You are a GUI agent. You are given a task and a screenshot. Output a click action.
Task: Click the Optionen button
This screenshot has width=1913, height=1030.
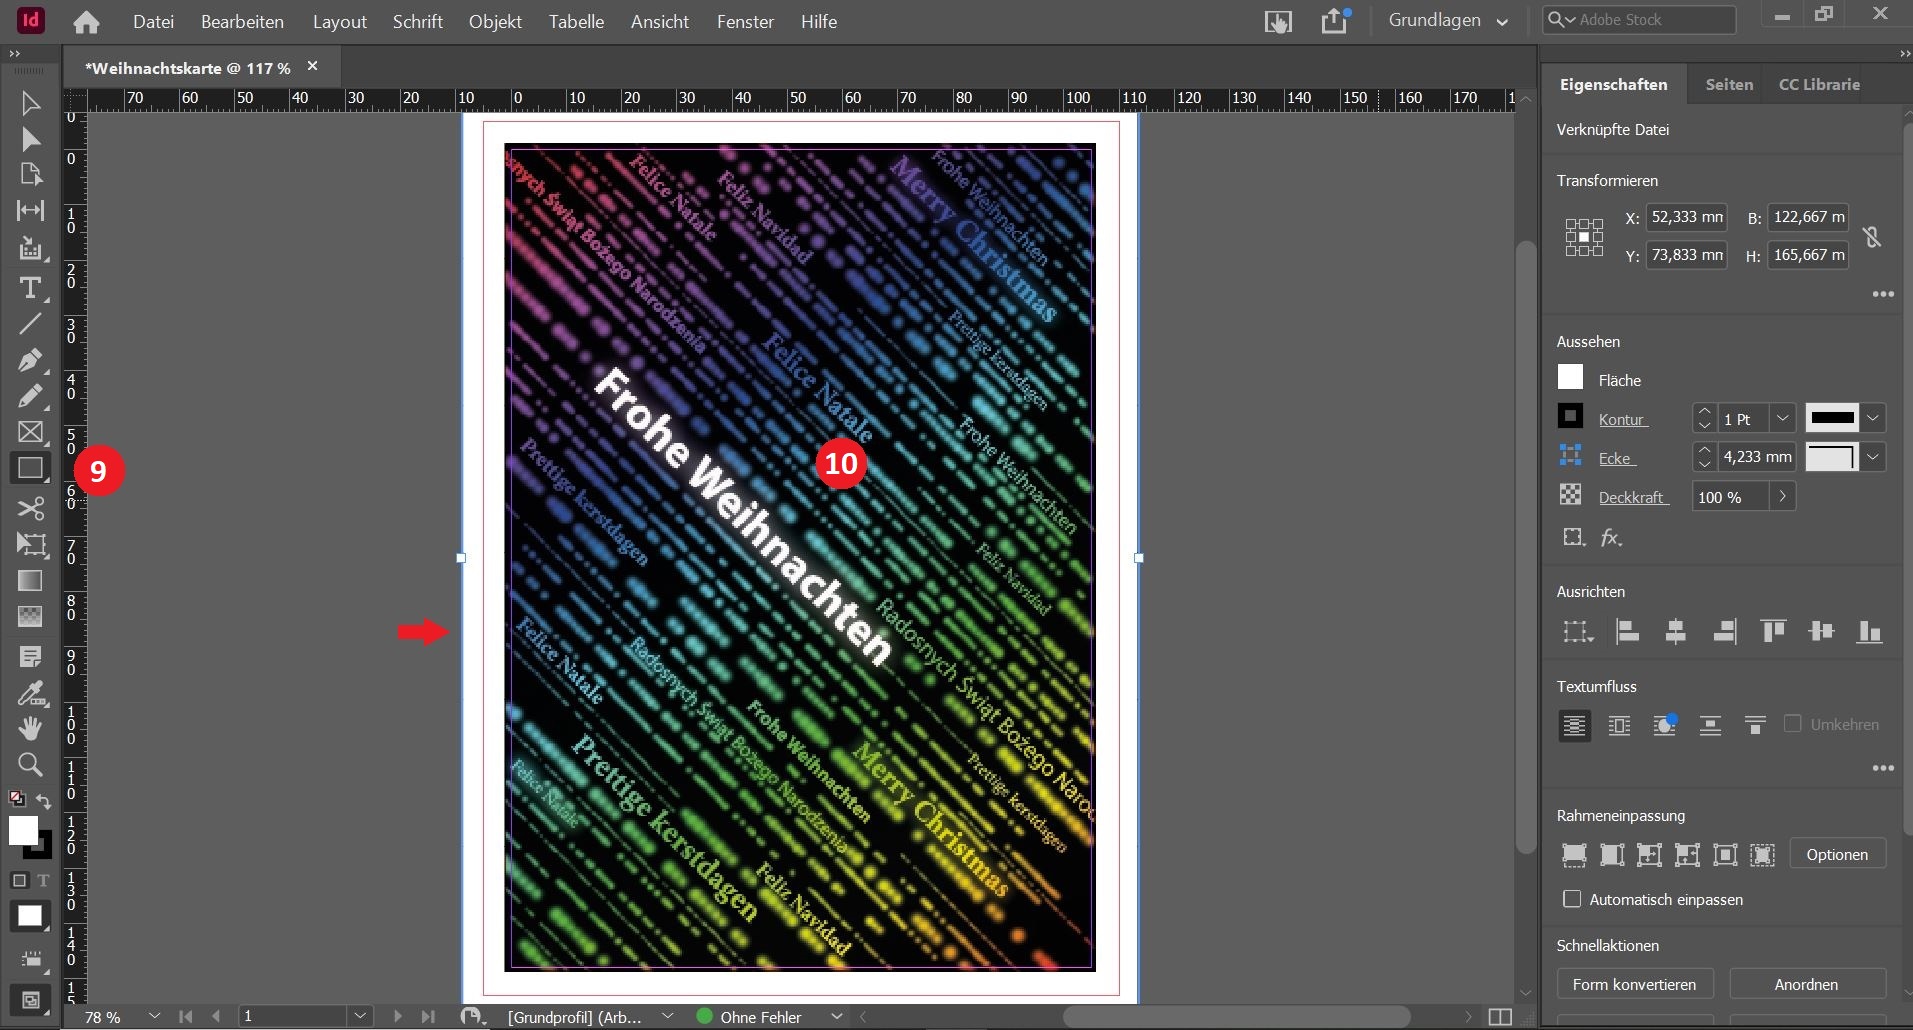[x=1836, y=854]
